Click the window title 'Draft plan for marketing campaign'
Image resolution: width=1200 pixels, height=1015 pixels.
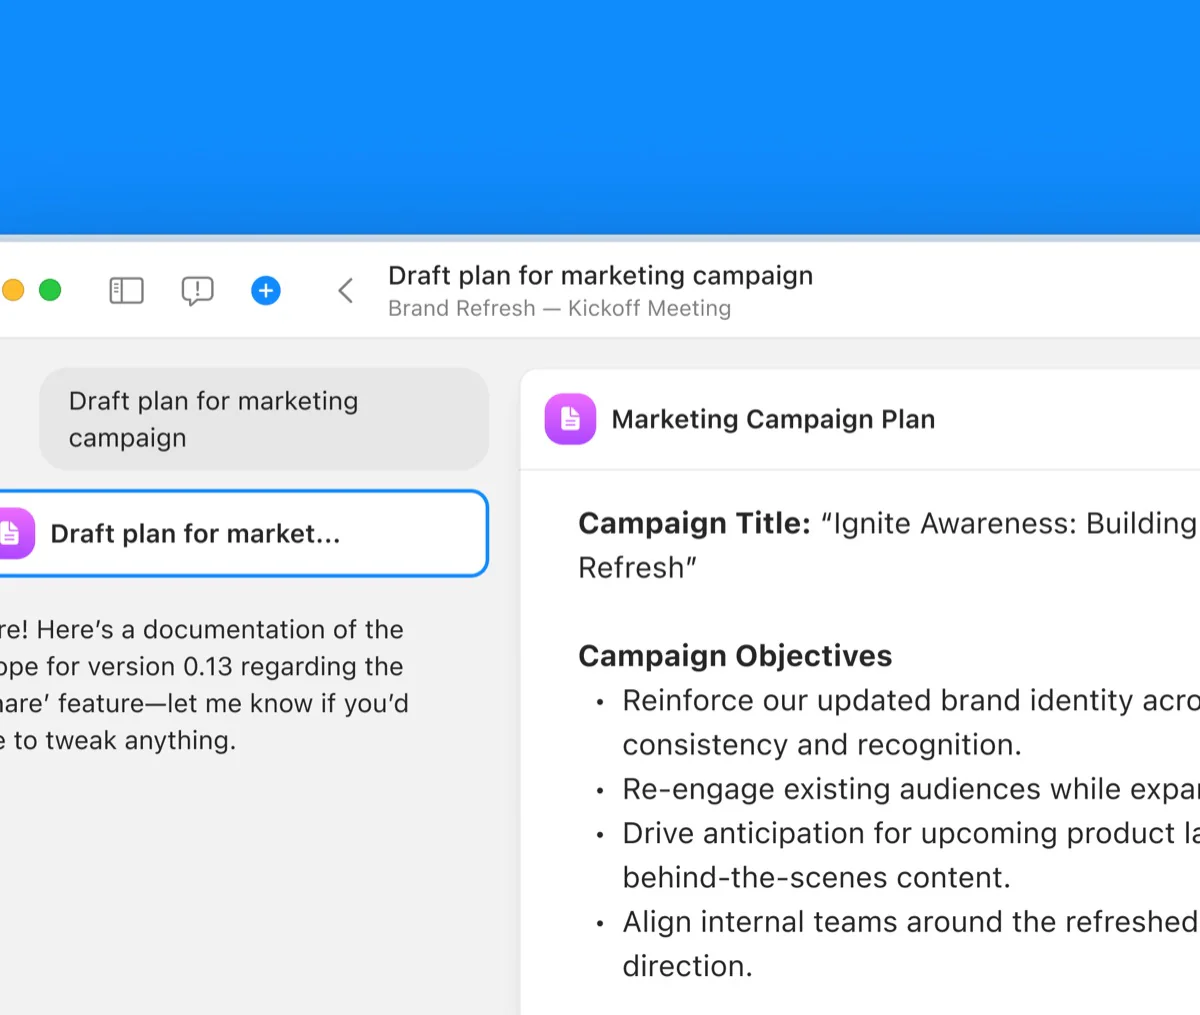tap(601, 276)
